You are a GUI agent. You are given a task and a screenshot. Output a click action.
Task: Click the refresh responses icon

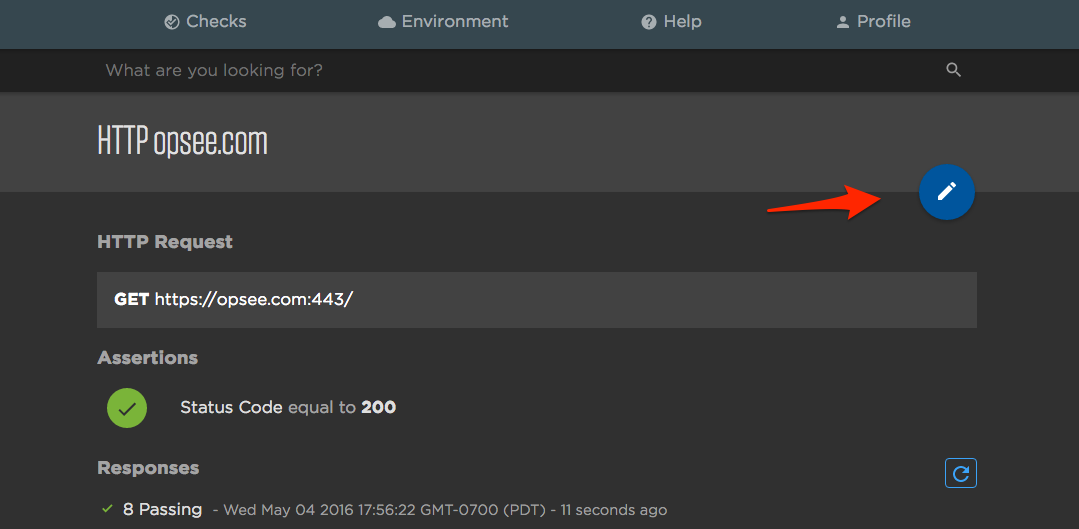click(961, 473)
